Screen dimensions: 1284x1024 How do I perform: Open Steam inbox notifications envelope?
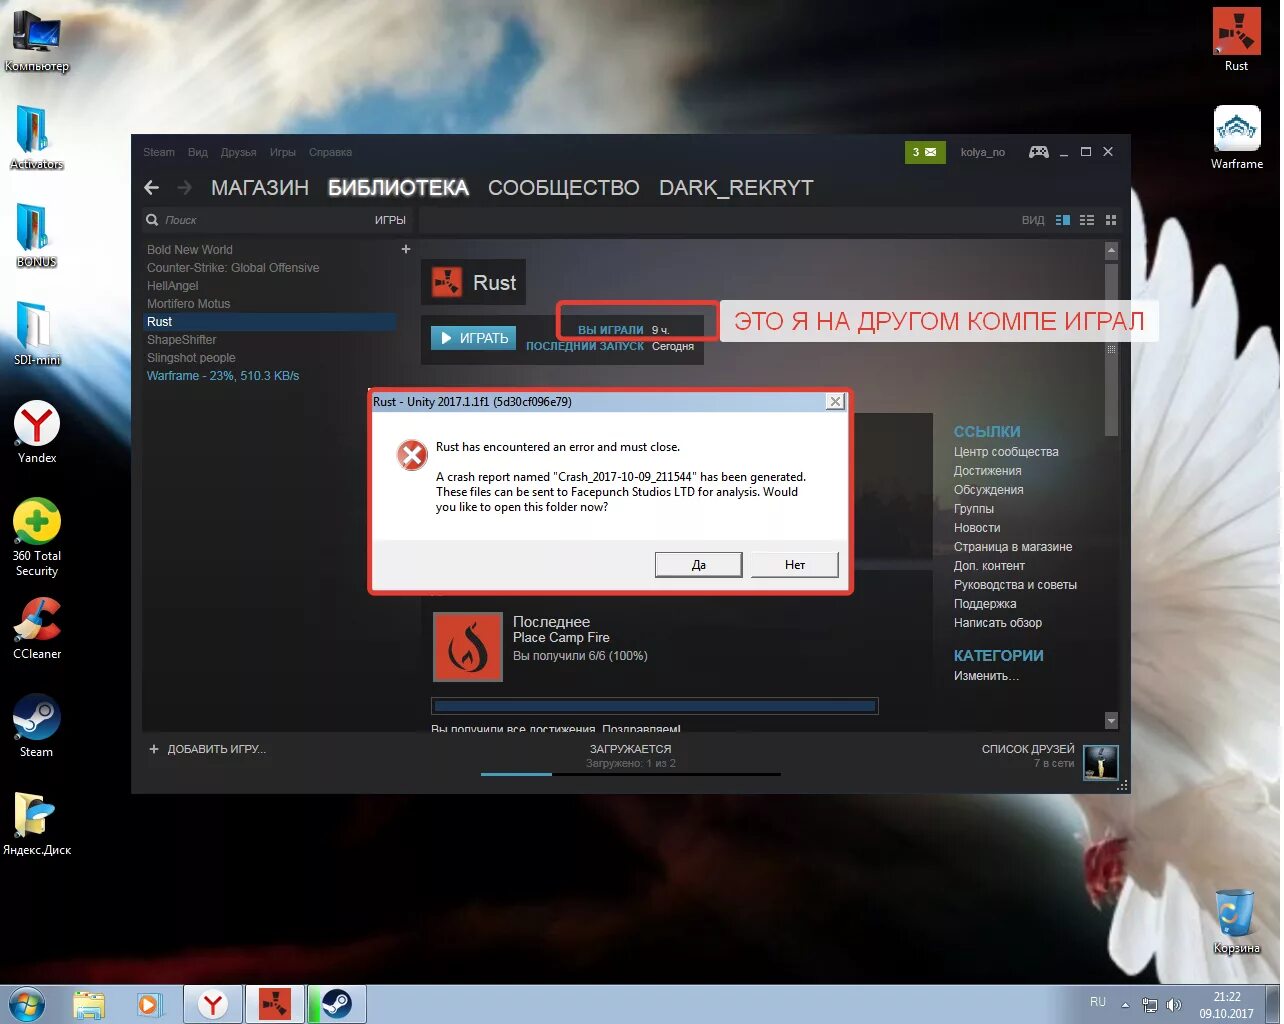coord(925,152)
